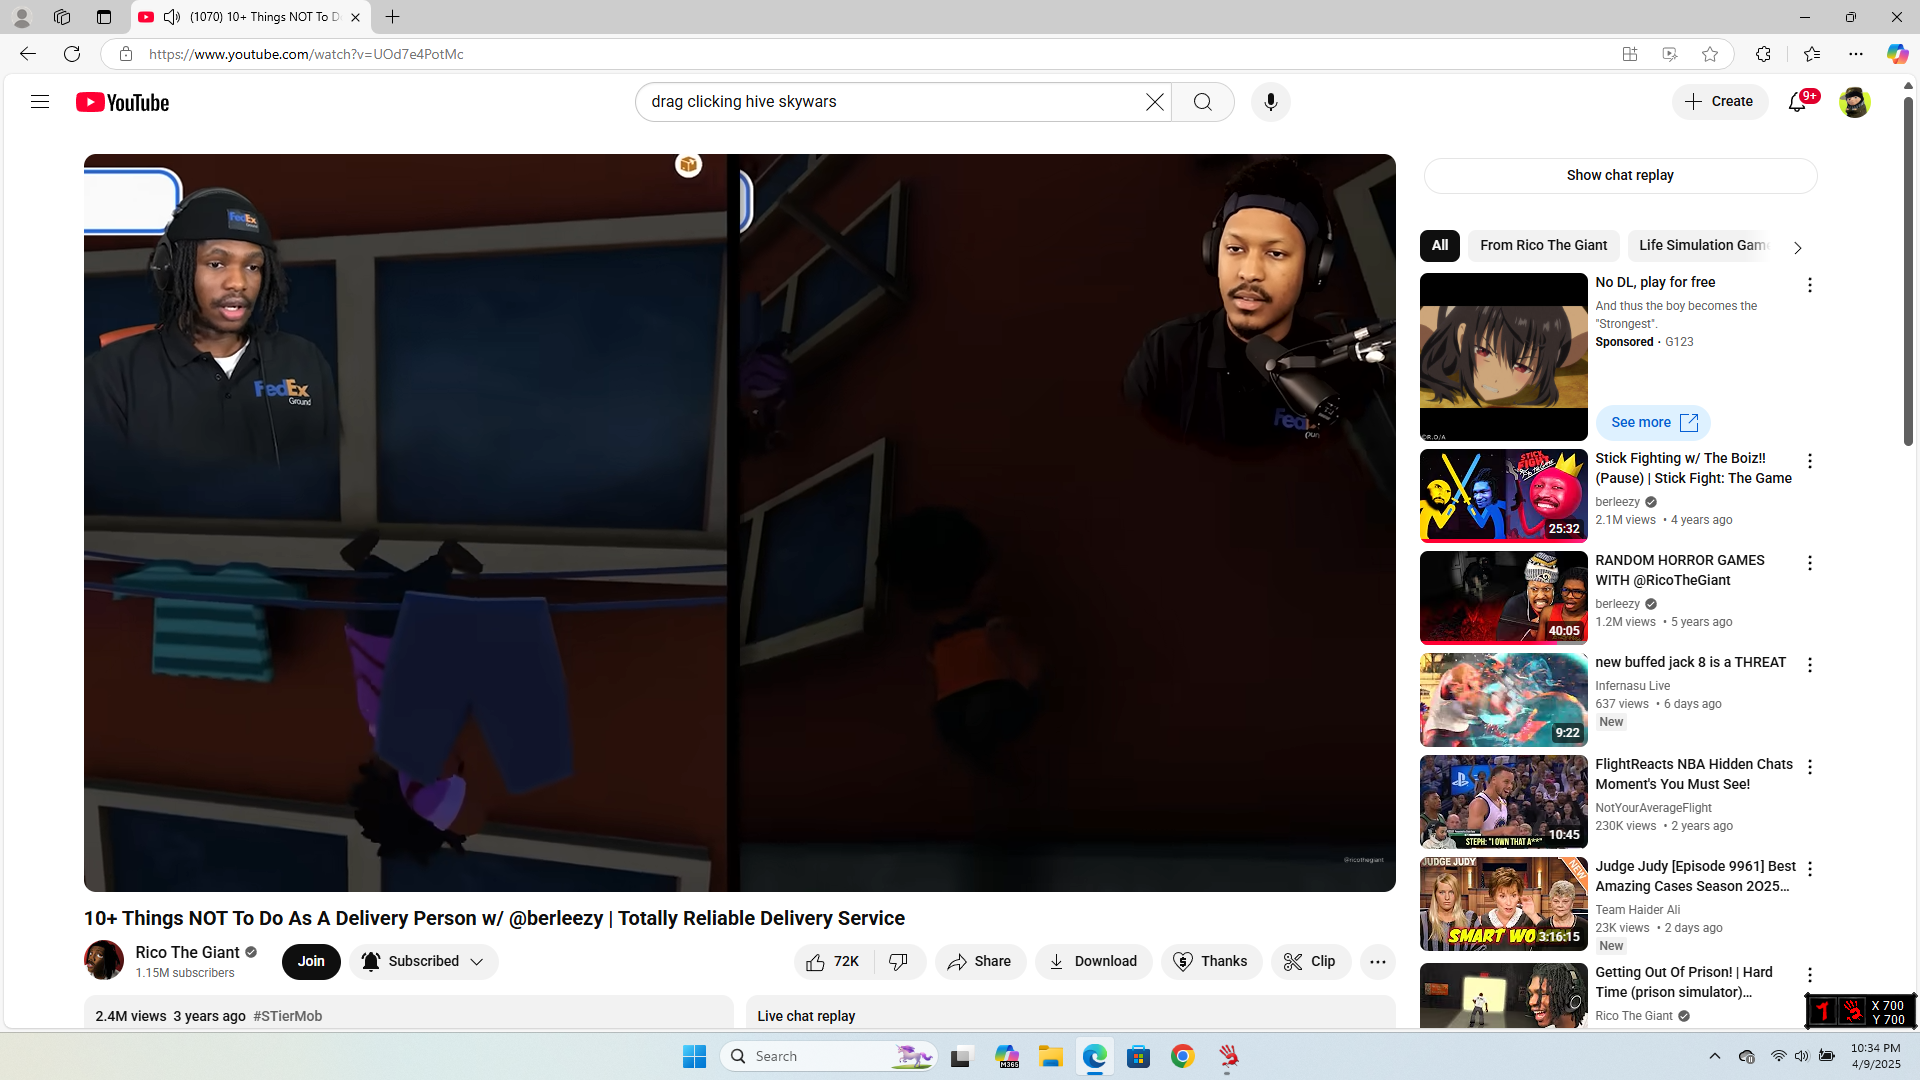The image size is (1920, 1080).
Task: Open options for RANDOM HORROR GAMES video
Action: point(1809,563)
